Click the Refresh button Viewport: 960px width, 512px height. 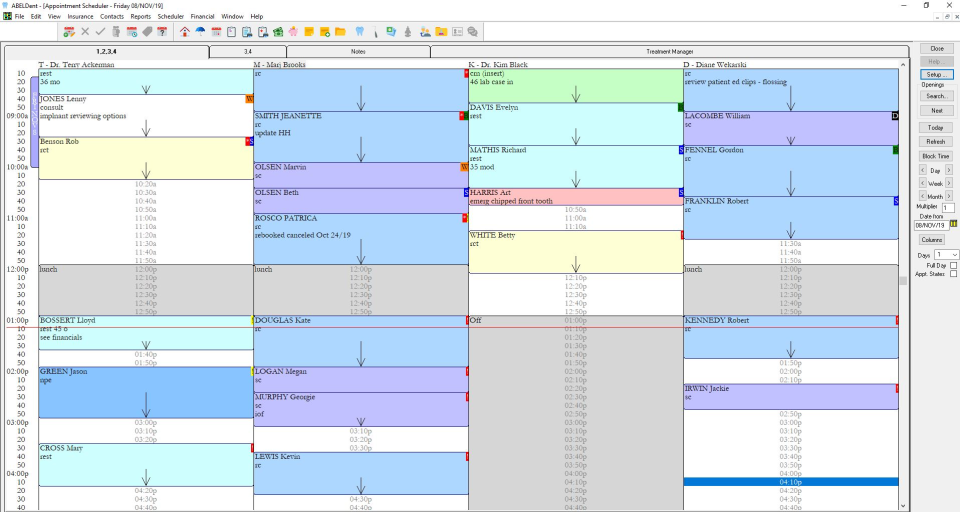(x=936, y=141)
